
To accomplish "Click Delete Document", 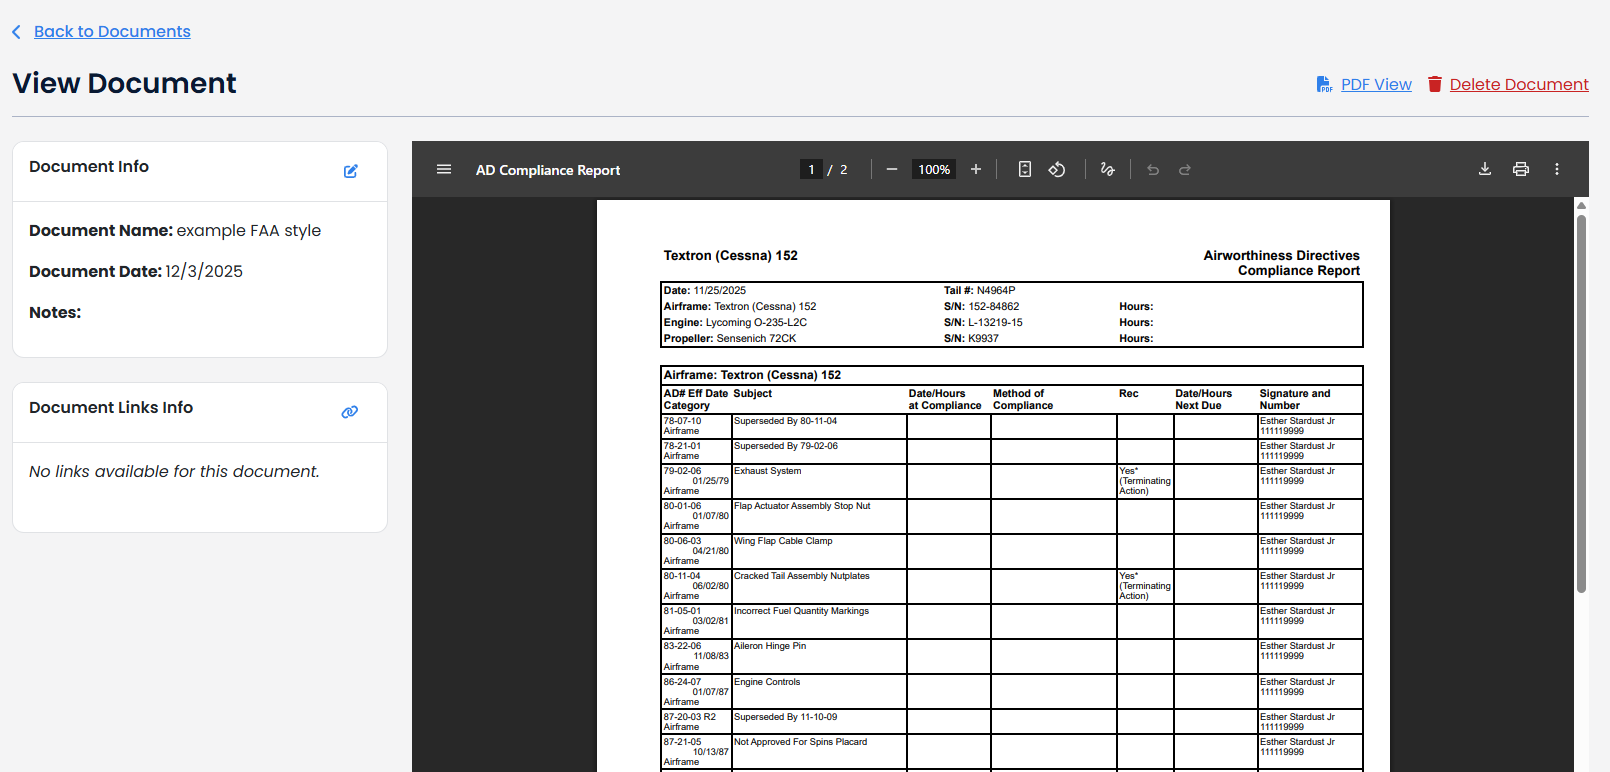I will point(1518,85).
